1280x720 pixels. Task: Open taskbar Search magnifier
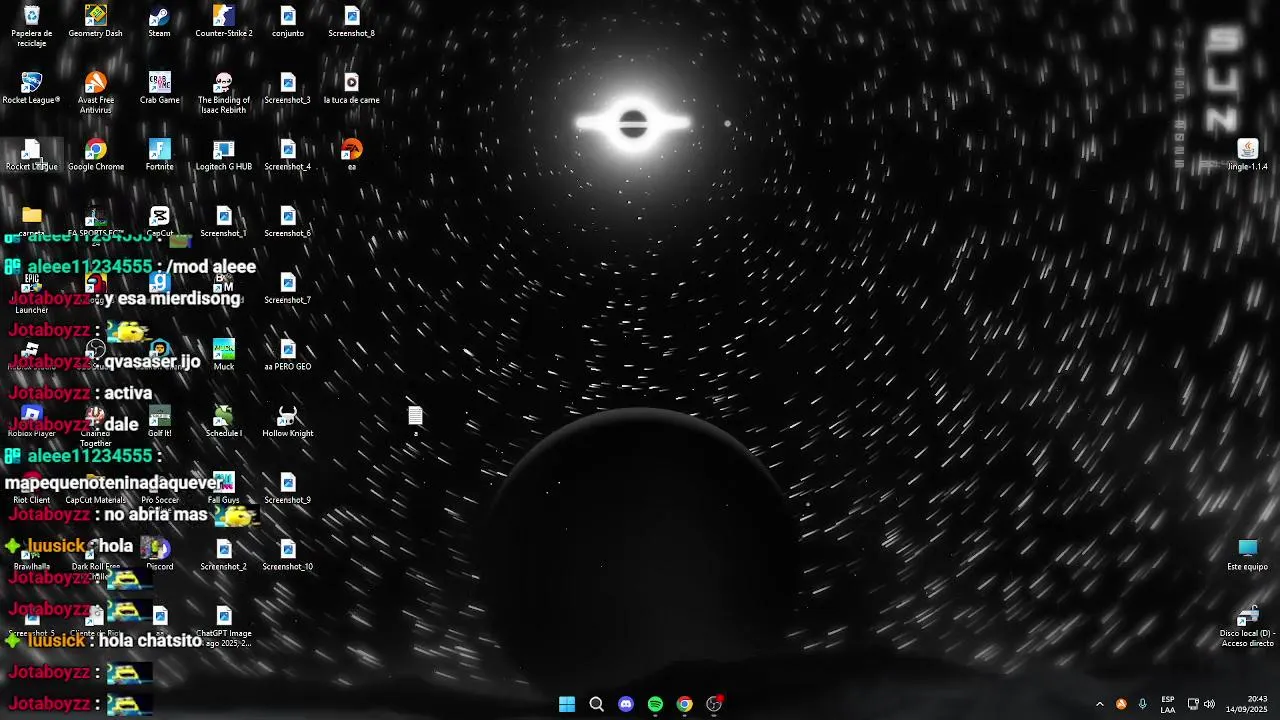[x=596, y=704]
